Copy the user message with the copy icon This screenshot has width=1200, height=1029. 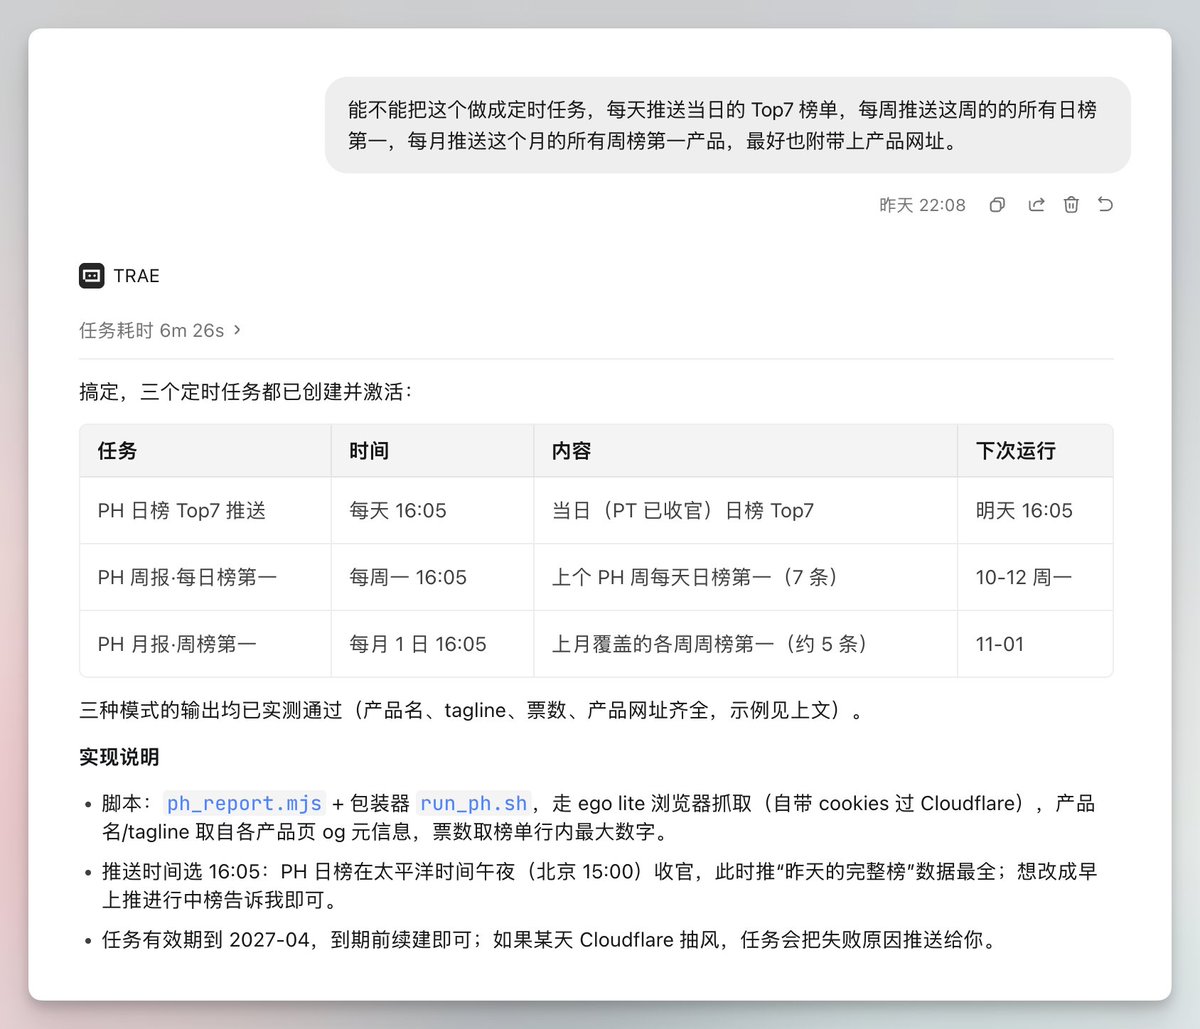pyautogui.click(x=997, y=205)
